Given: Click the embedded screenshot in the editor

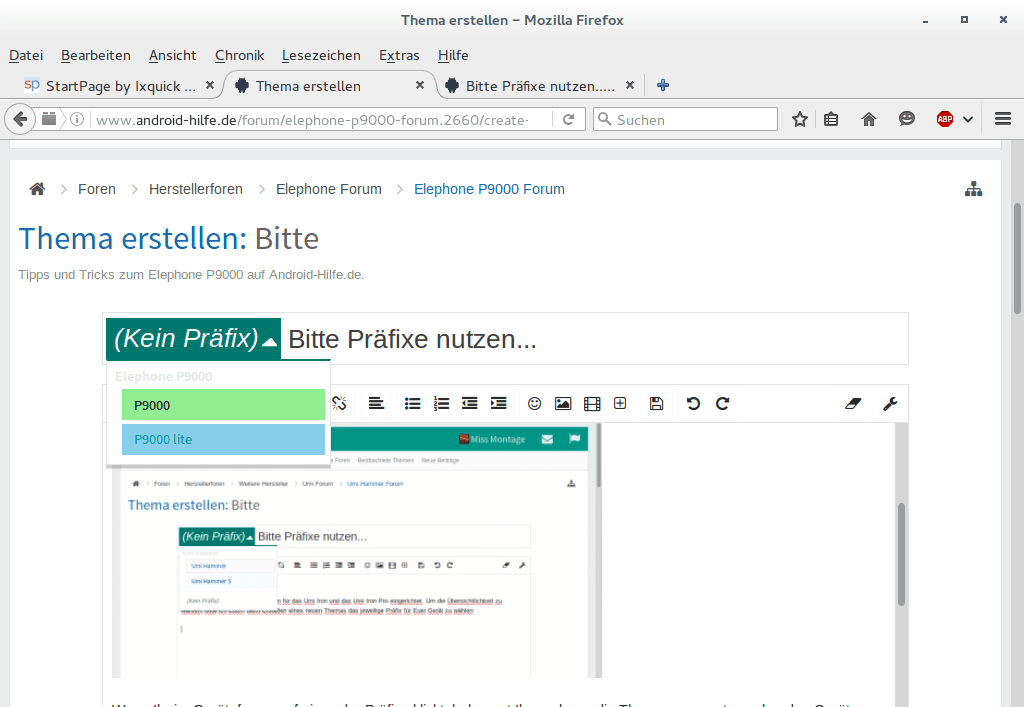Looking at the screenshot, I should tap(357, 550).
